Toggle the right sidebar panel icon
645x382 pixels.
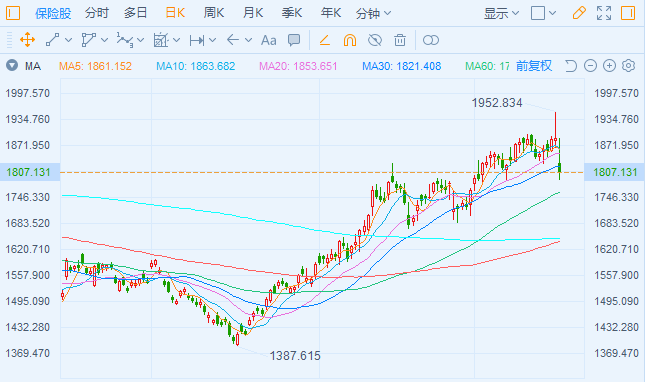click(x=628, y=13)
